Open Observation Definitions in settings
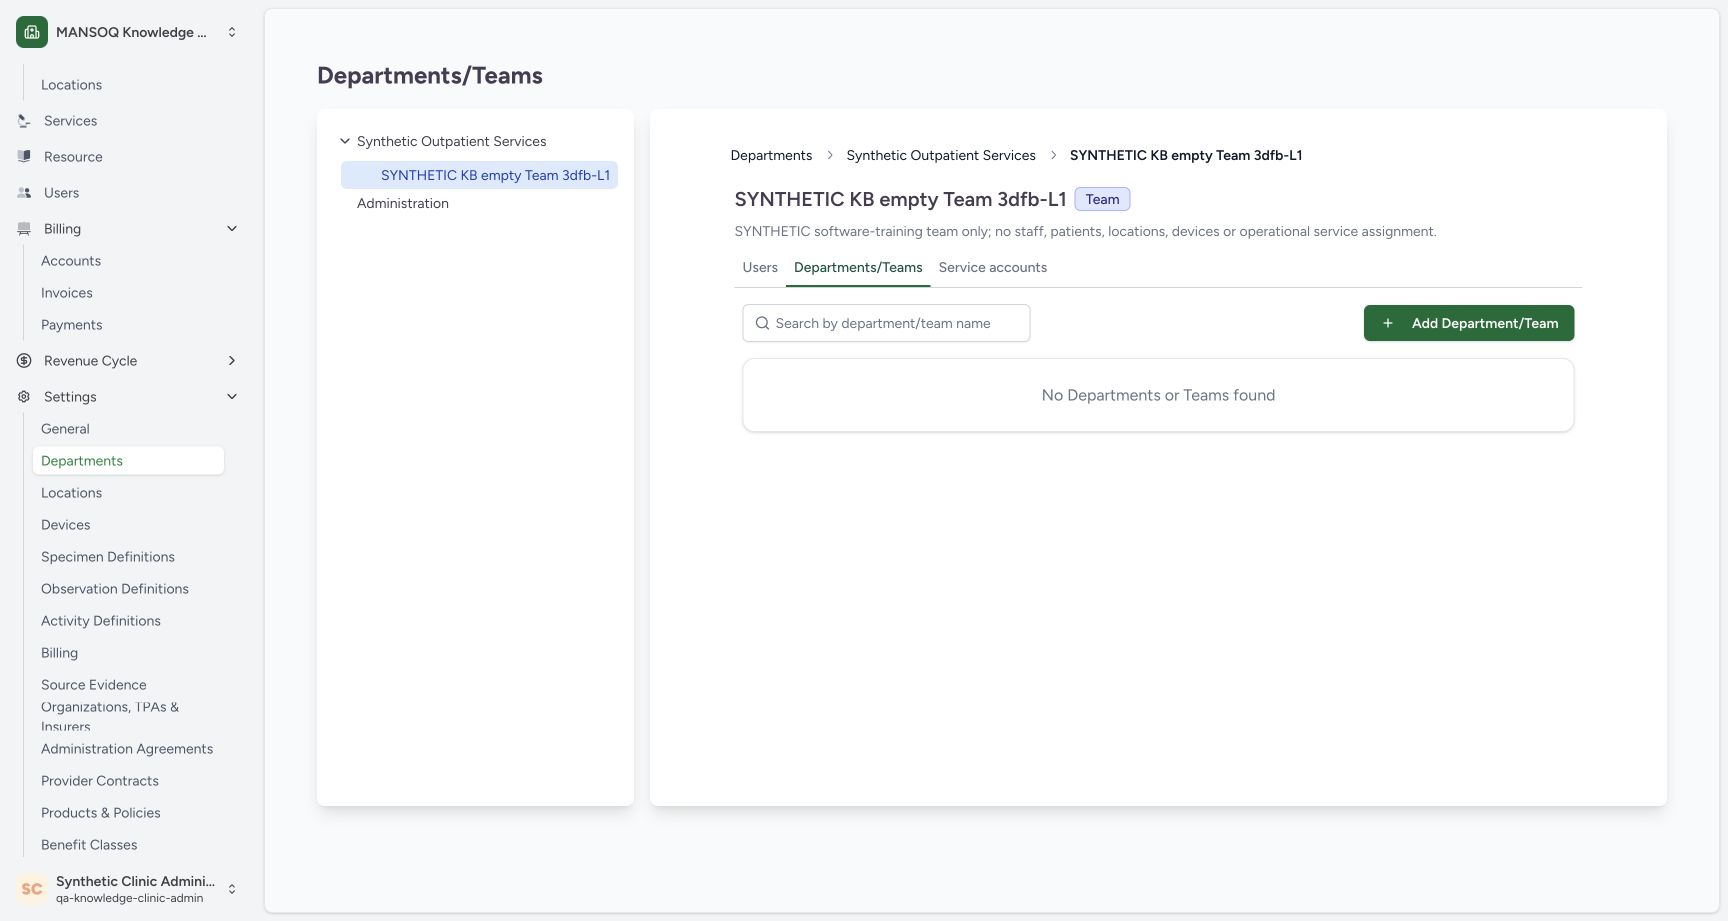This screenshot has height=921, width=1728. click(x=115, y=589)
